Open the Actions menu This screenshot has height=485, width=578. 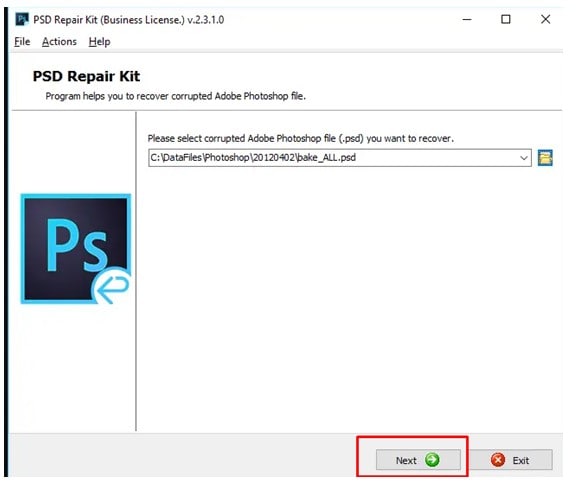59,42
